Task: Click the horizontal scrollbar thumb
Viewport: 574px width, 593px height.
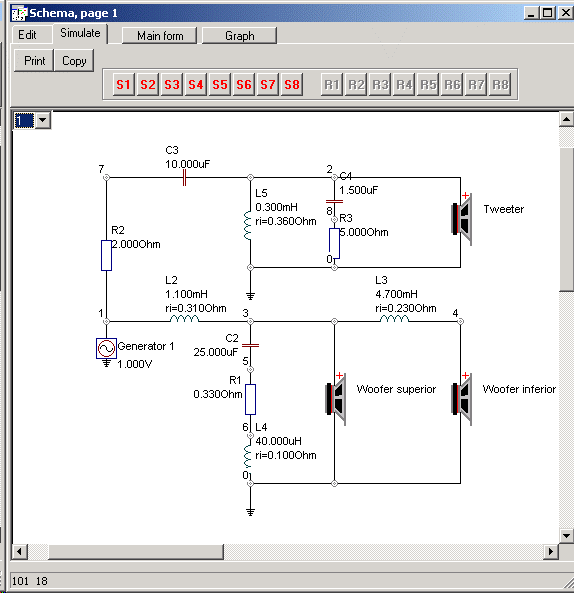Action: click(136, 552)
